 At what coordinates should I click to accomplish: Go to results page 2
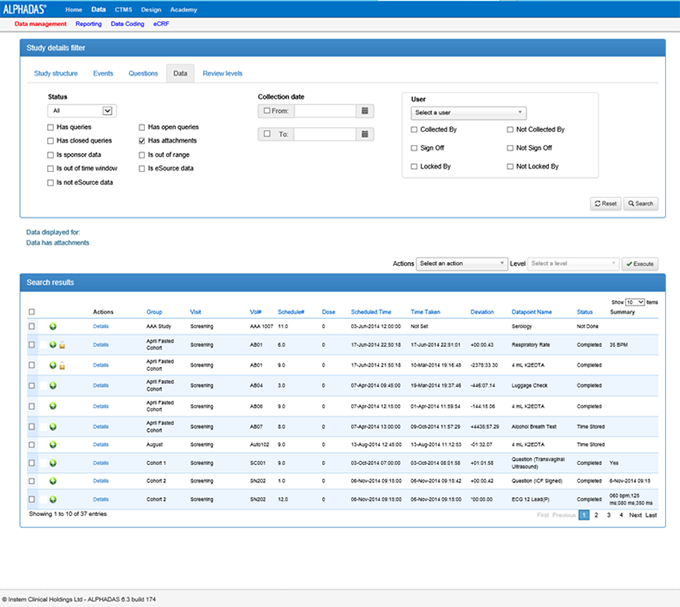(596, 515)
